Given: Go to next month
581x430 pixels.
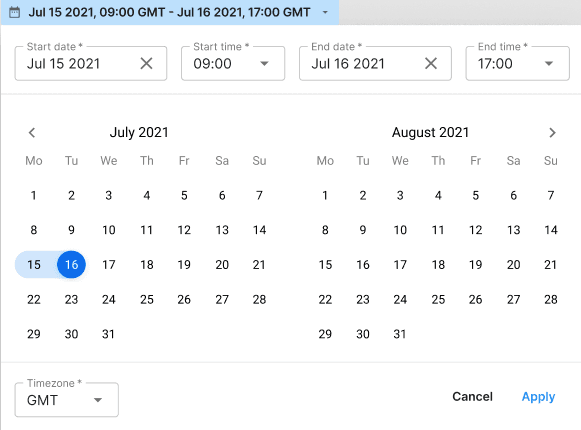Looking at the screenshot, I should click(552, 133).
